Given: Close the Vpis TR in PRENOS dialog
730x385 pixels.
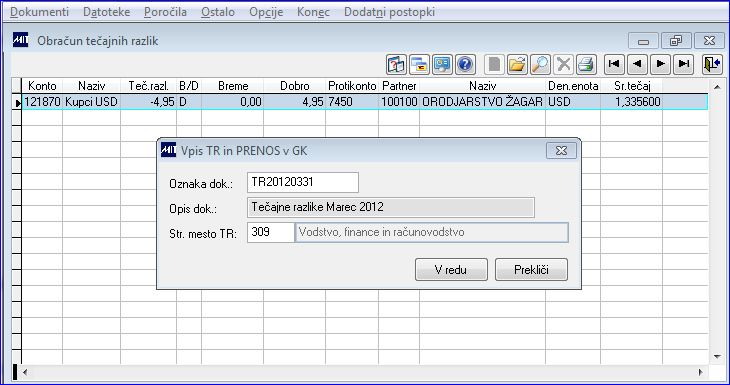Looking at the screenshot, I should coord(561,150).
